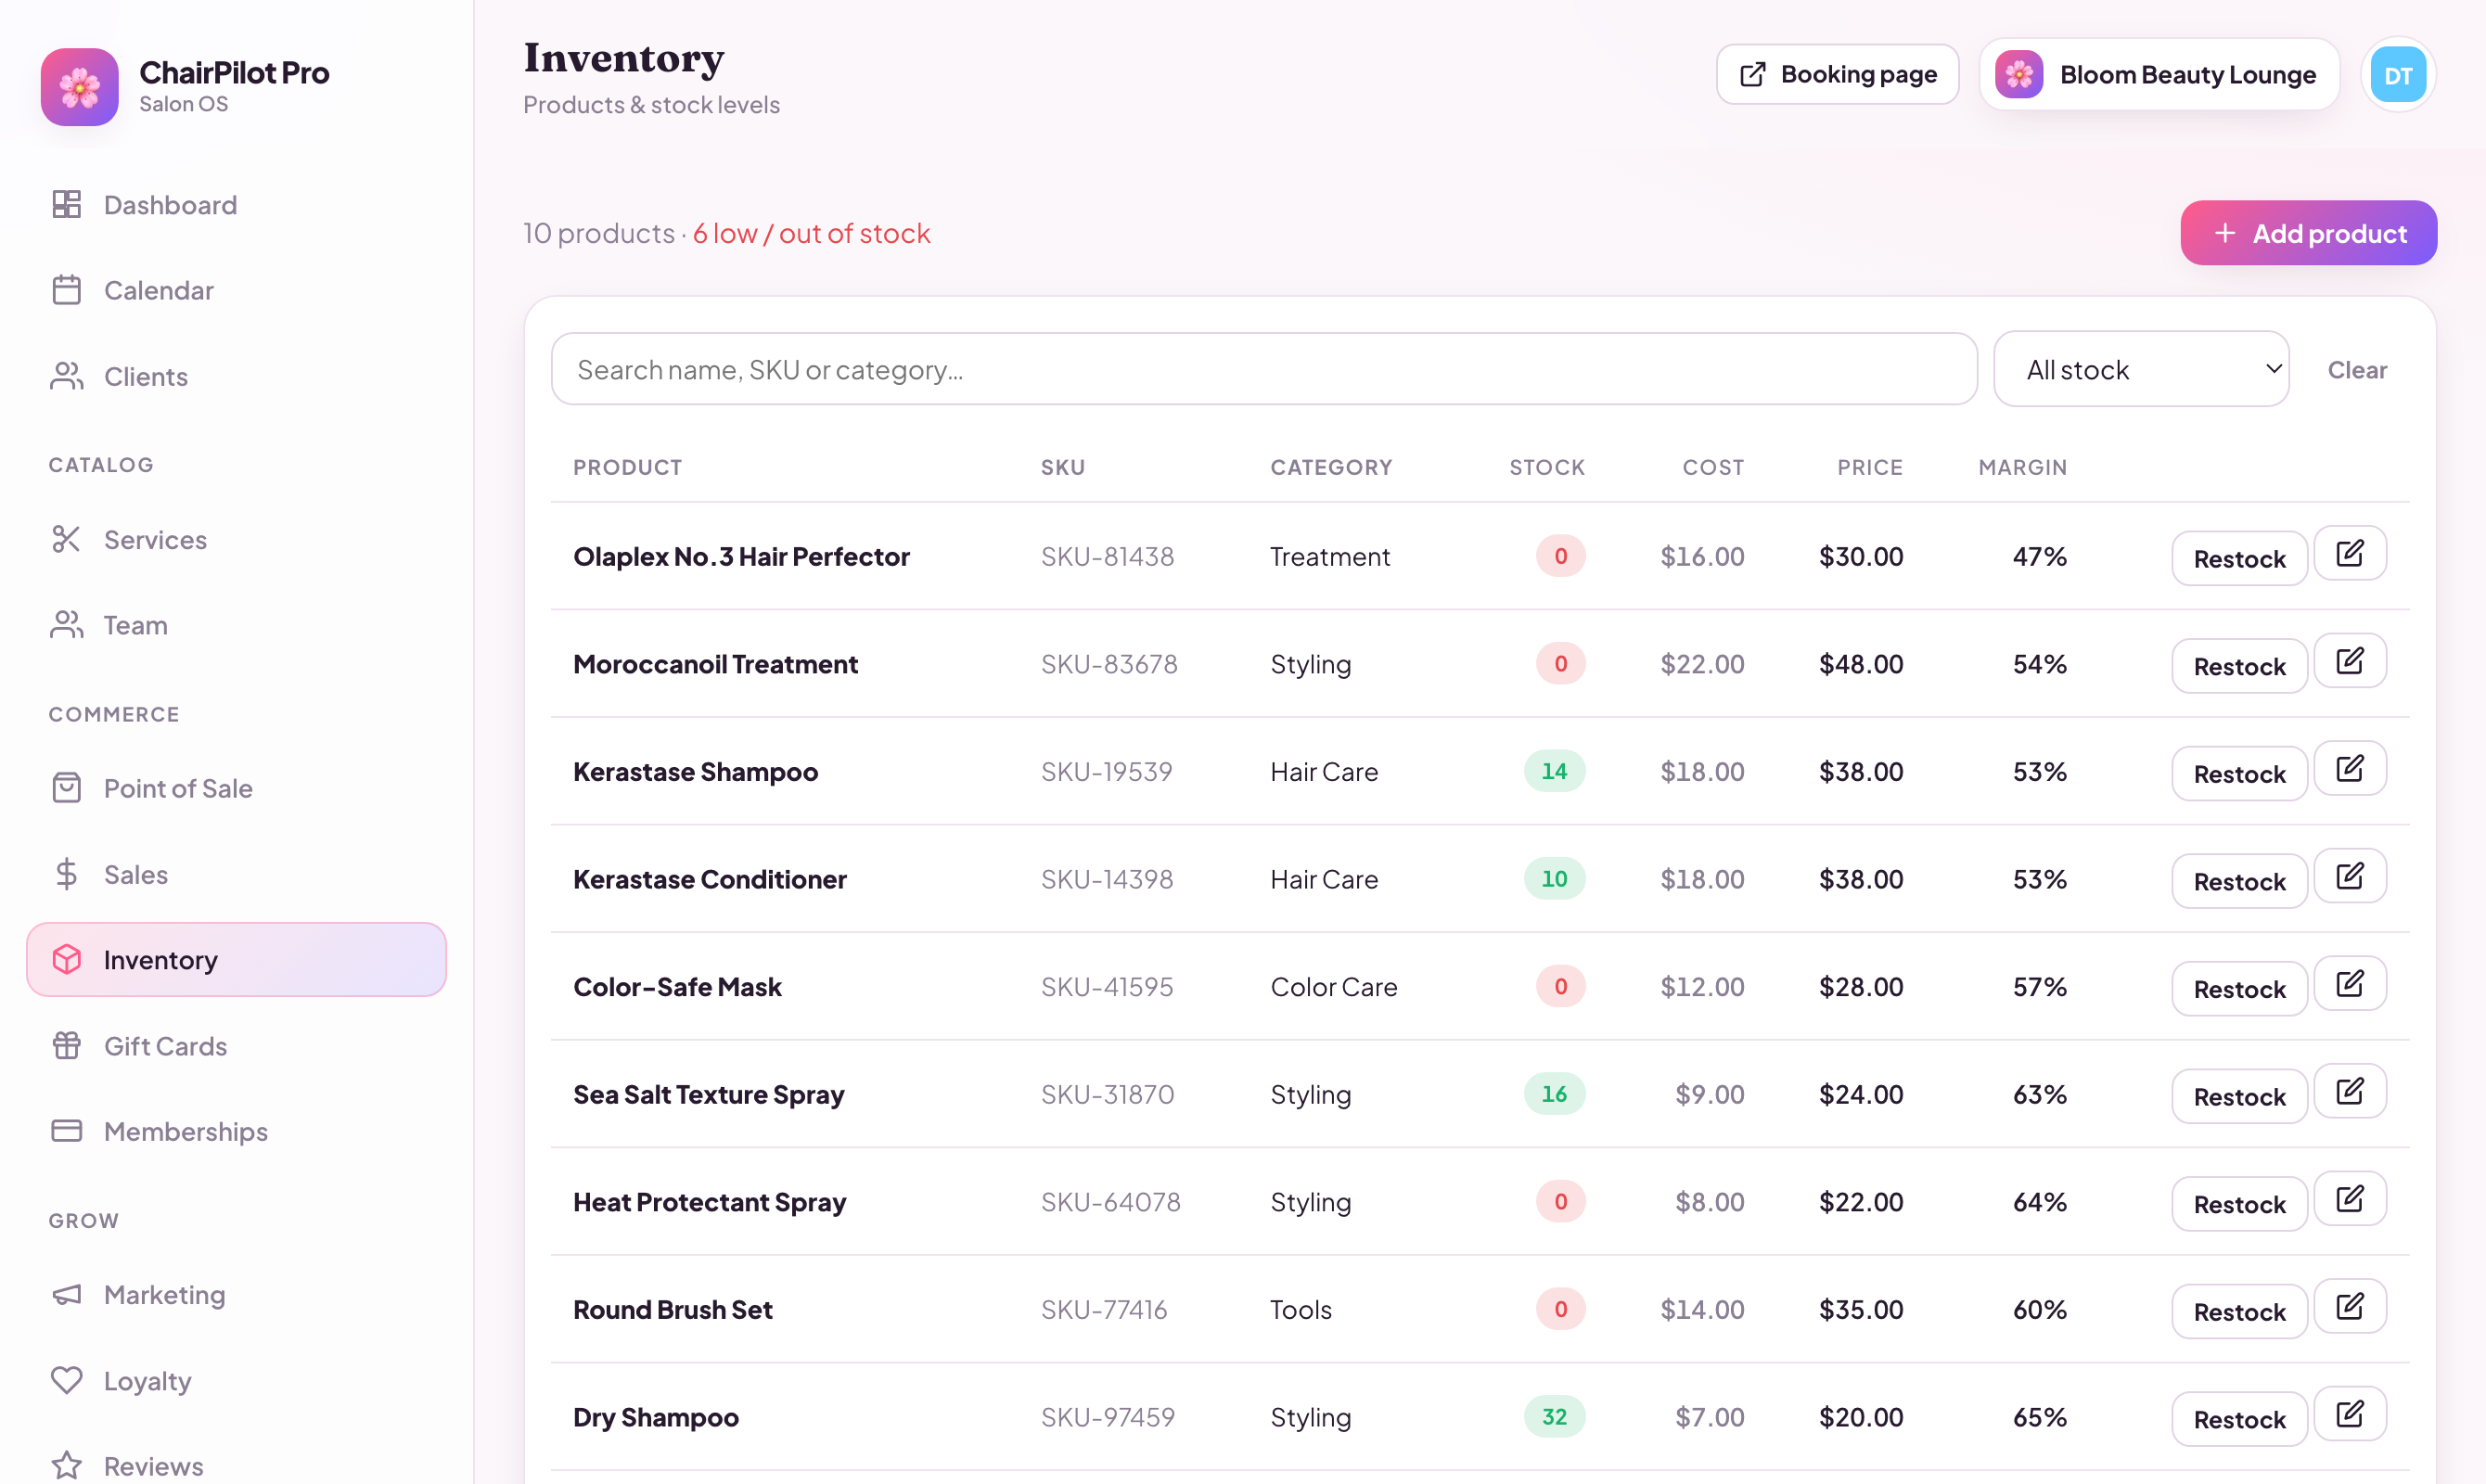This screenshot has width=2486, height=1484.
Task: Restock Kerastase Shampoo
Action: pyautogui.click(x=2239, y=773)
